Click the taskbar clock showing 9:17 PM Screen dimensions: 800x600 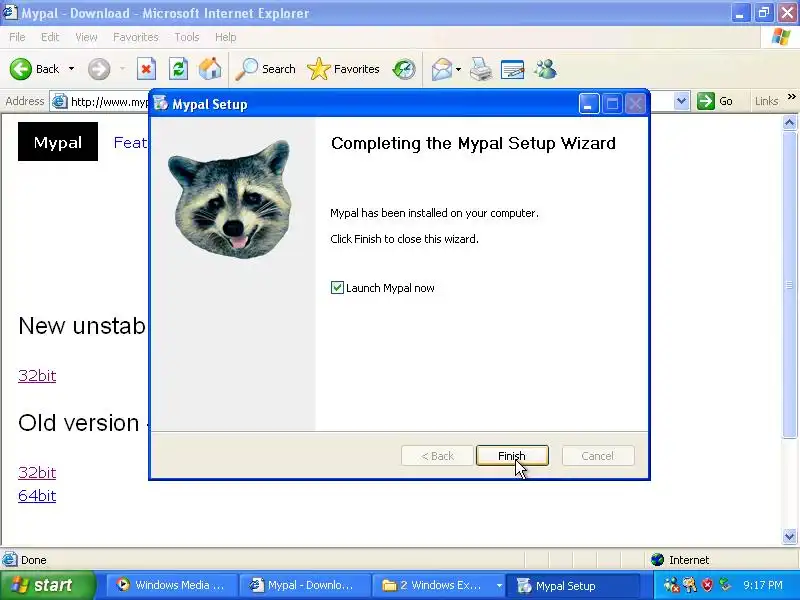click(763, 585)
